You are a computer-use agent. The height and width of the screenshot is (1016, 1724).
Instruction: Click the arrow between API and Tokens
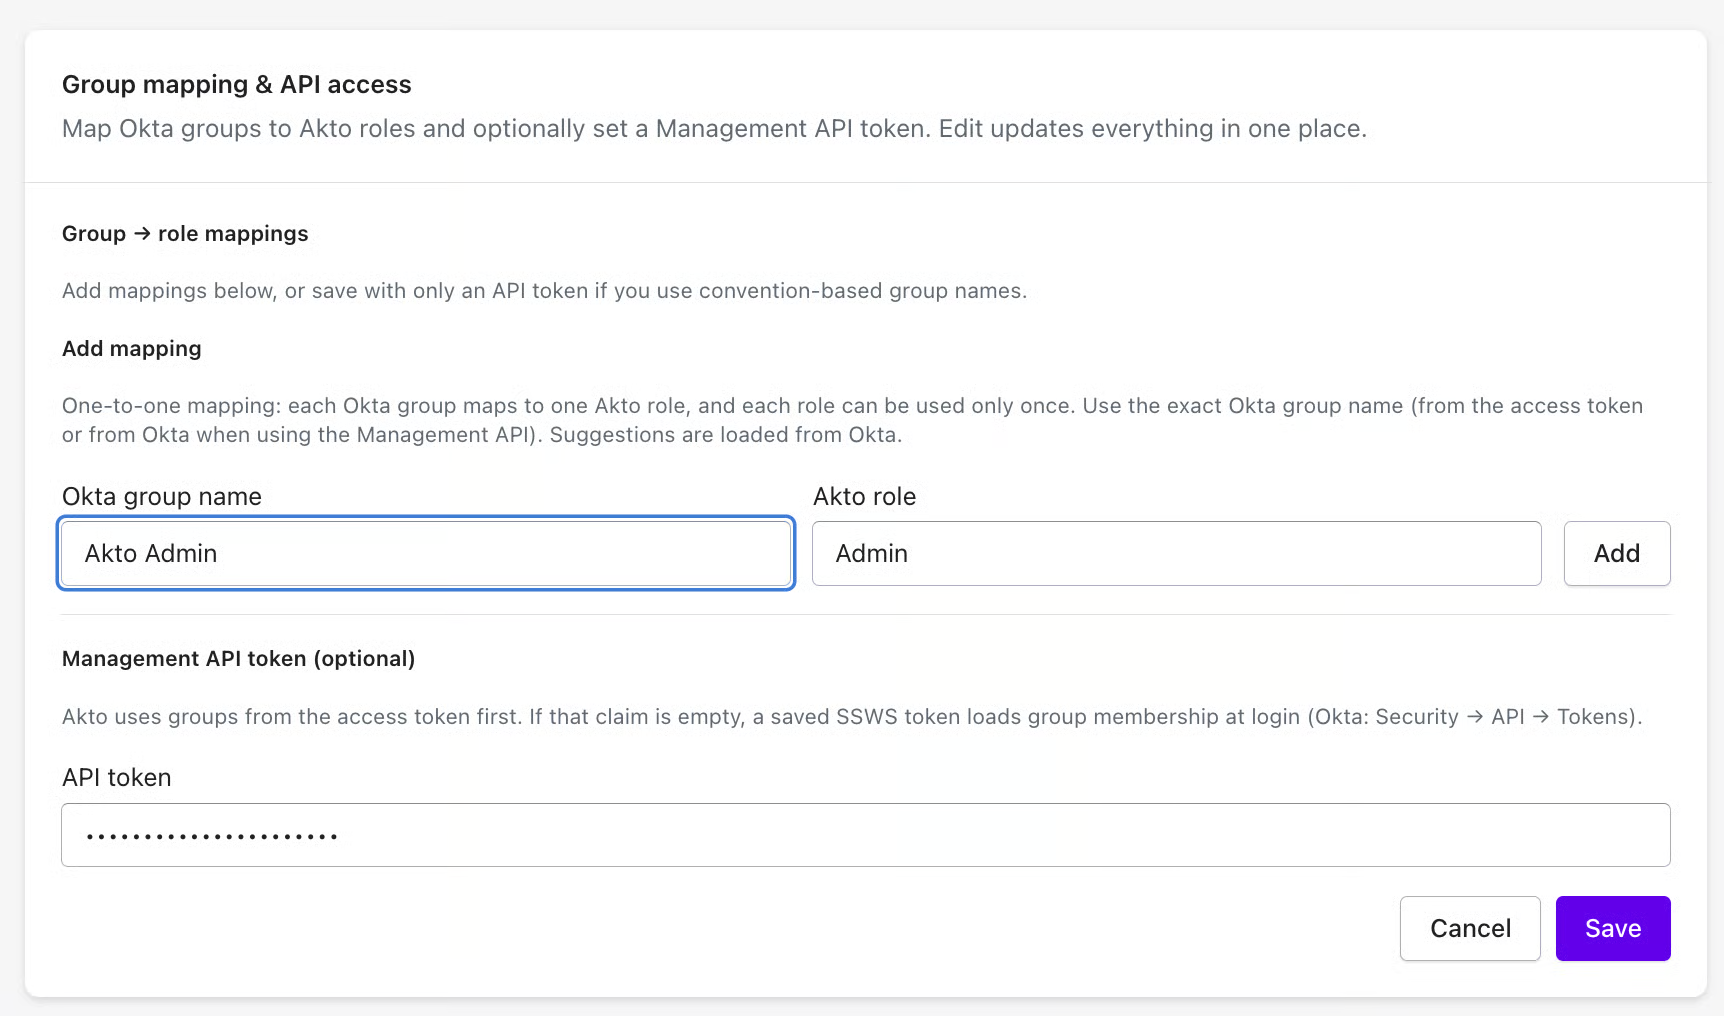tap(1541, 717)
